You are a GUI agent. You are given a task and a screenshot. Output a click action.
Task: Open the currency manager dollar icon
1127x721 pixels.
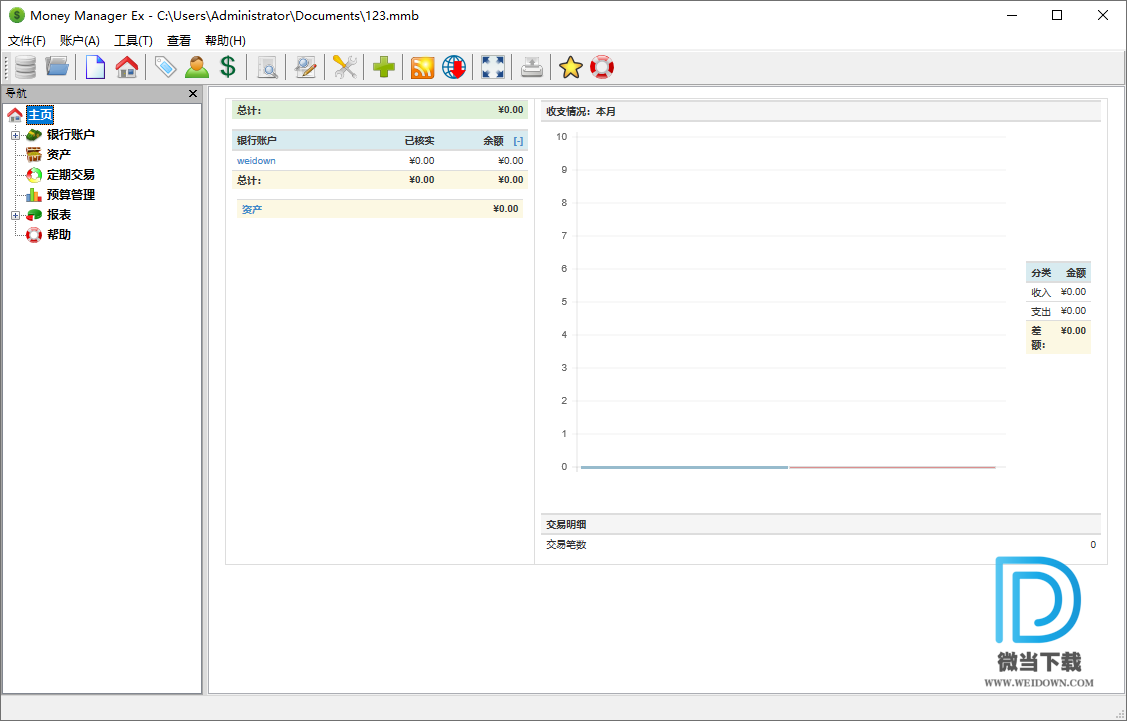coord(228,67)
